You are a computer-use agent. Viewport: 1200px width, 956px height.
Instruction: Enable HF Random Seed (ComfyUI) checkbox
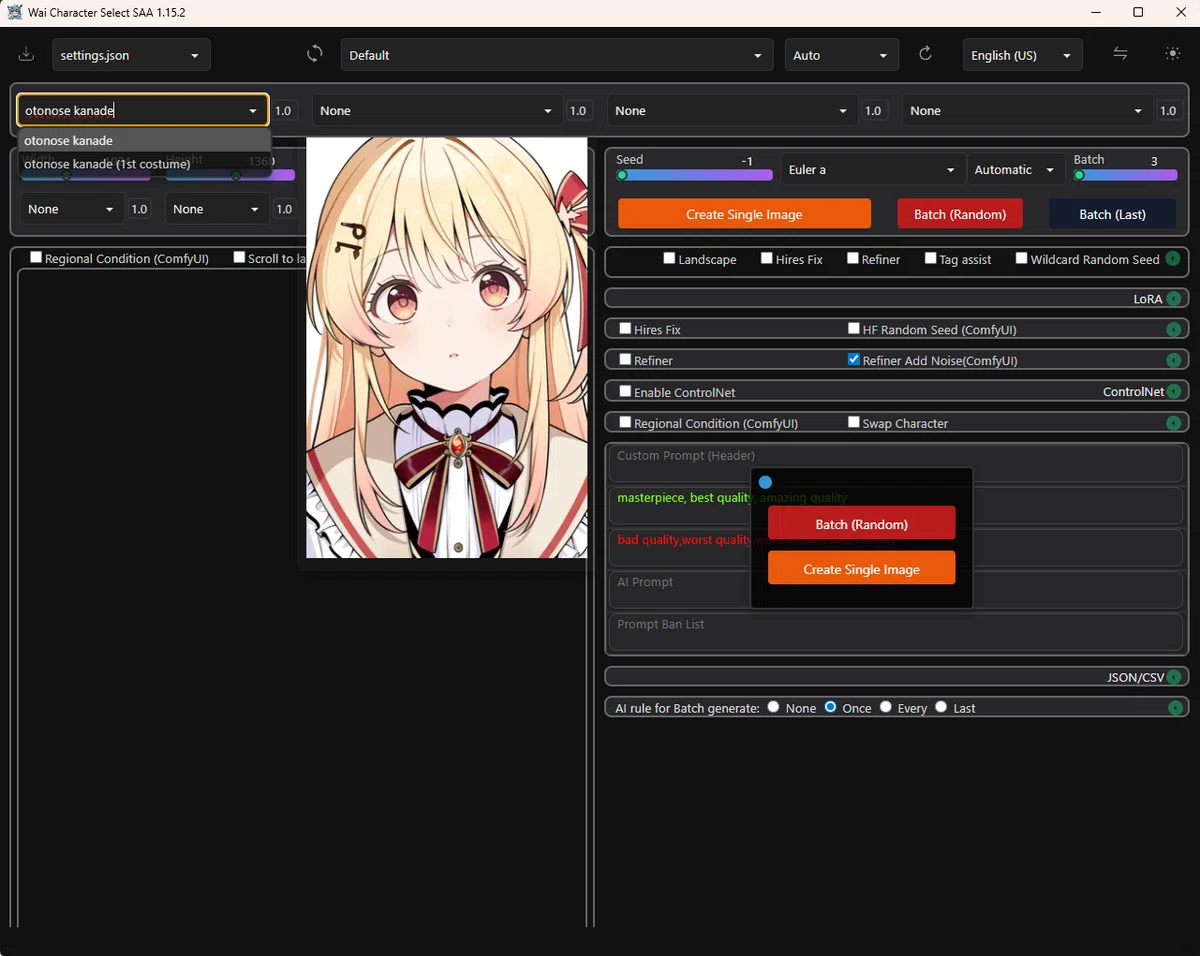coord(854,328)
